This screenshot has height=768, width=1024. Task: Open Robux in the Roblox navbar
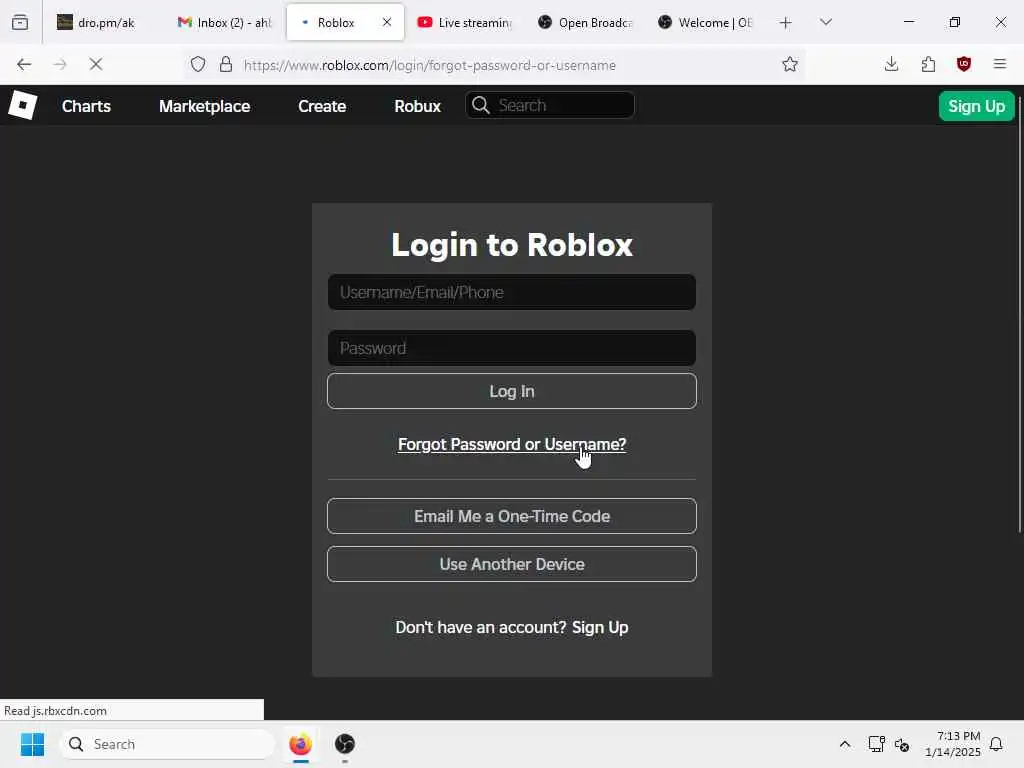pos(417,106)
